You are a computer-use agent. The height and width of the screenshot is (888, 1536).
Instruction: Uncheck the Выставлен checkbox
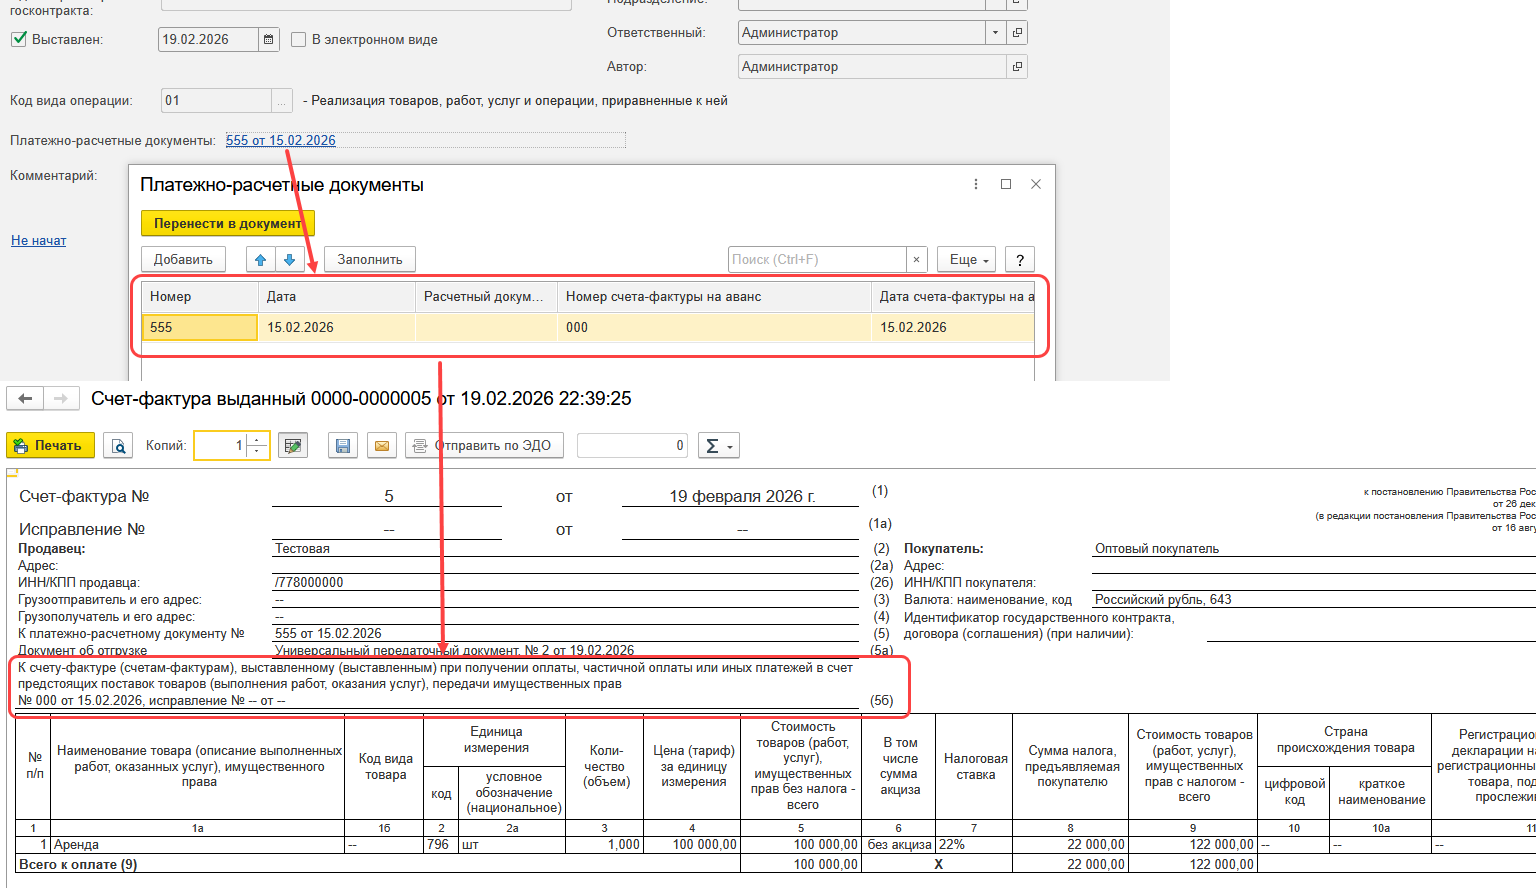[x=19, y=39]
